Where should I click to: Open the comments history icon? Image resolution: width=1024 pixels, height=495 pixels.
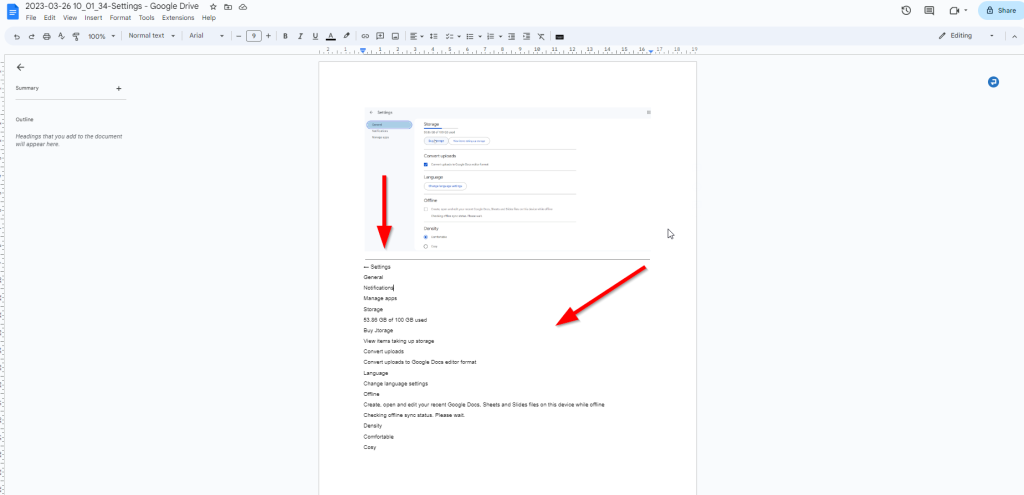coord(929,10)
